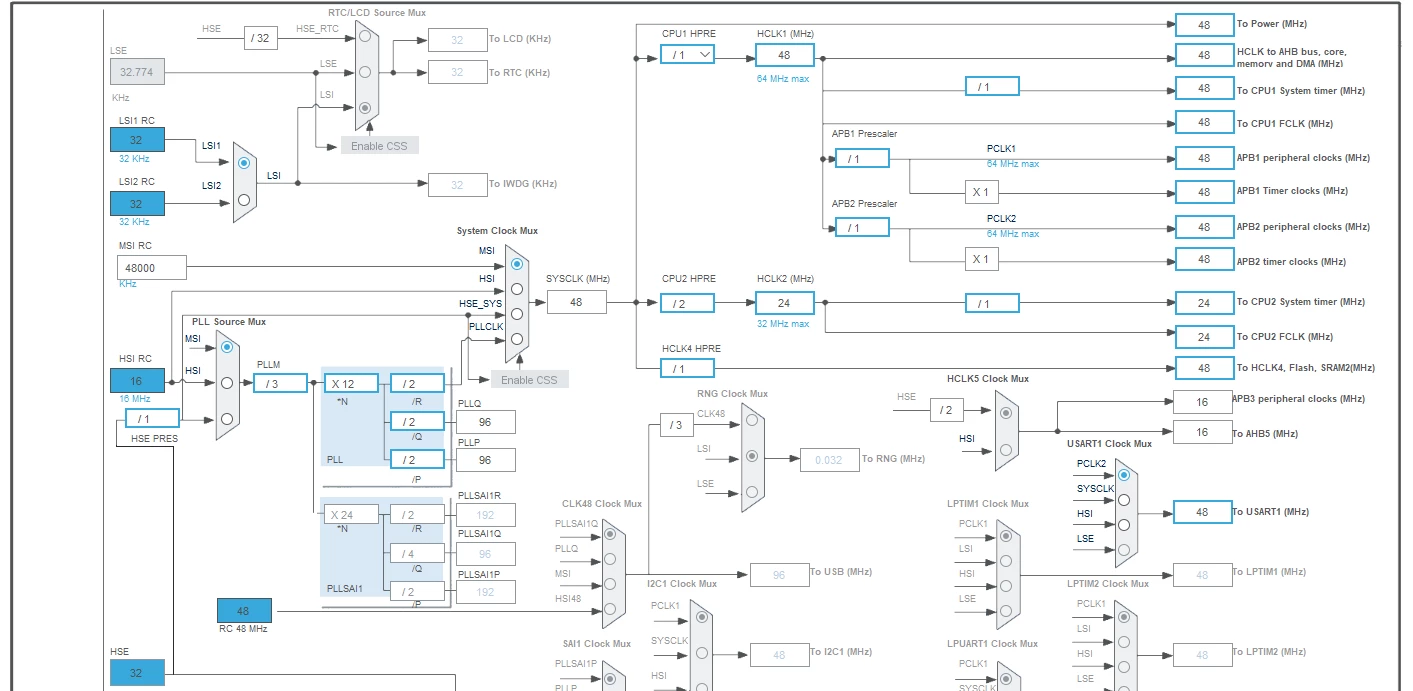Select LSE in USART1 Clock Mux
The image size is (1413, 691).
(x=1125, y=549)
